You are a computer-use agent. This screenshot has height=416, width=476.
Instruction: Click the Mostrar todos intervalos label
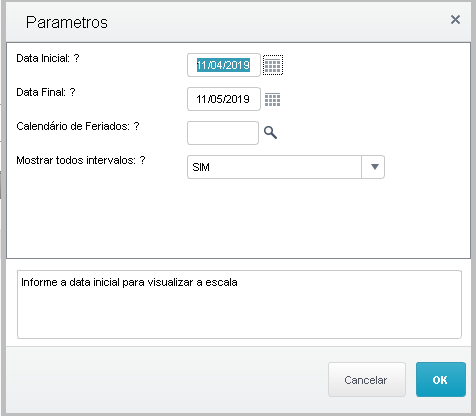click(x=81, y=160)
